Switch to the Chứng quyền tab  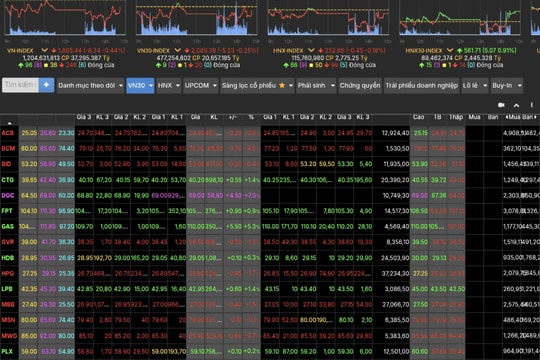(x=360, y=85)
